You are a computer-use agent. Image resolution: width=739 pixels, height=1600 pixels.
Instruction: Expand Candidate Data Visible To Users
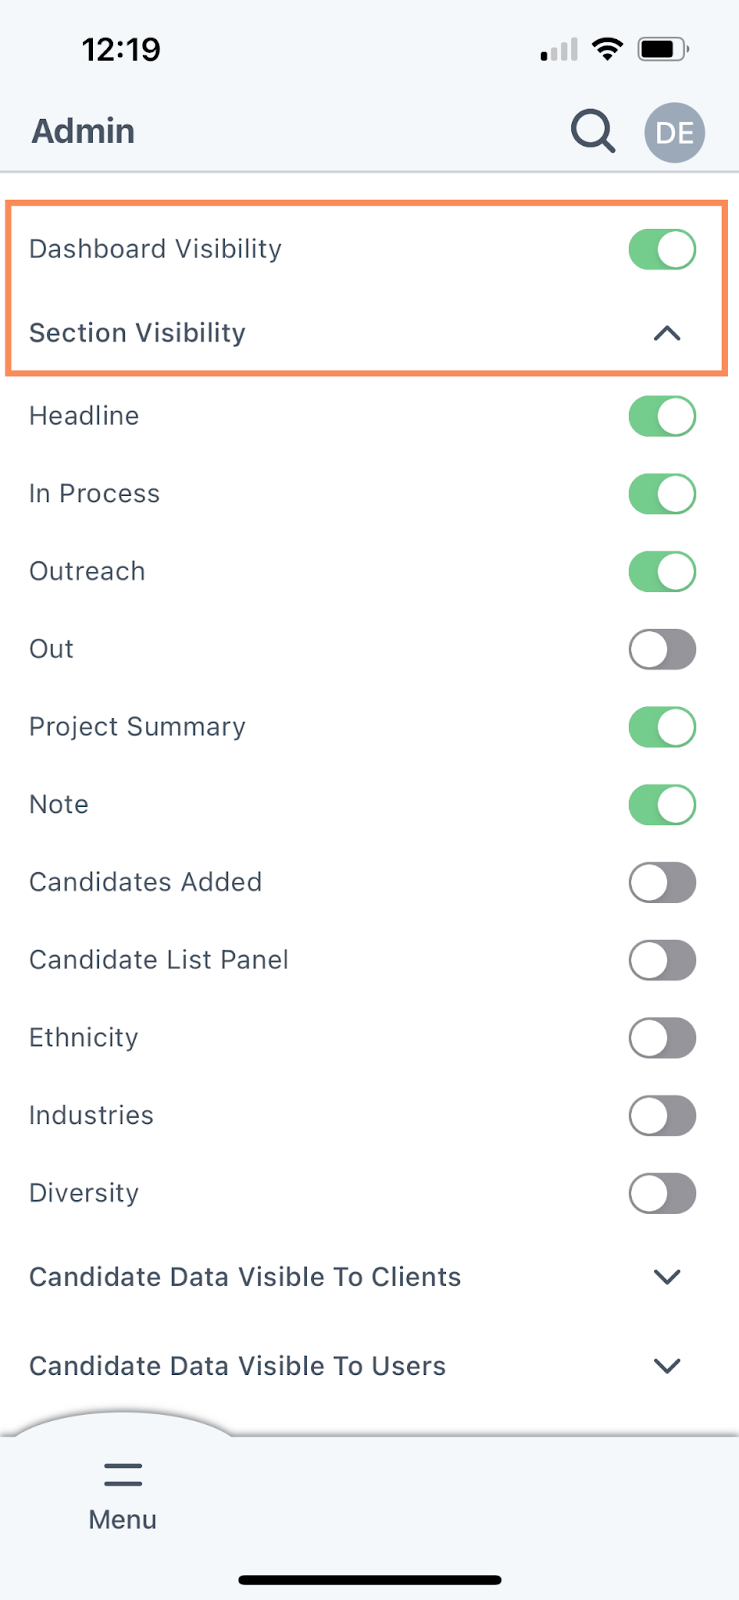(667, 1366)
